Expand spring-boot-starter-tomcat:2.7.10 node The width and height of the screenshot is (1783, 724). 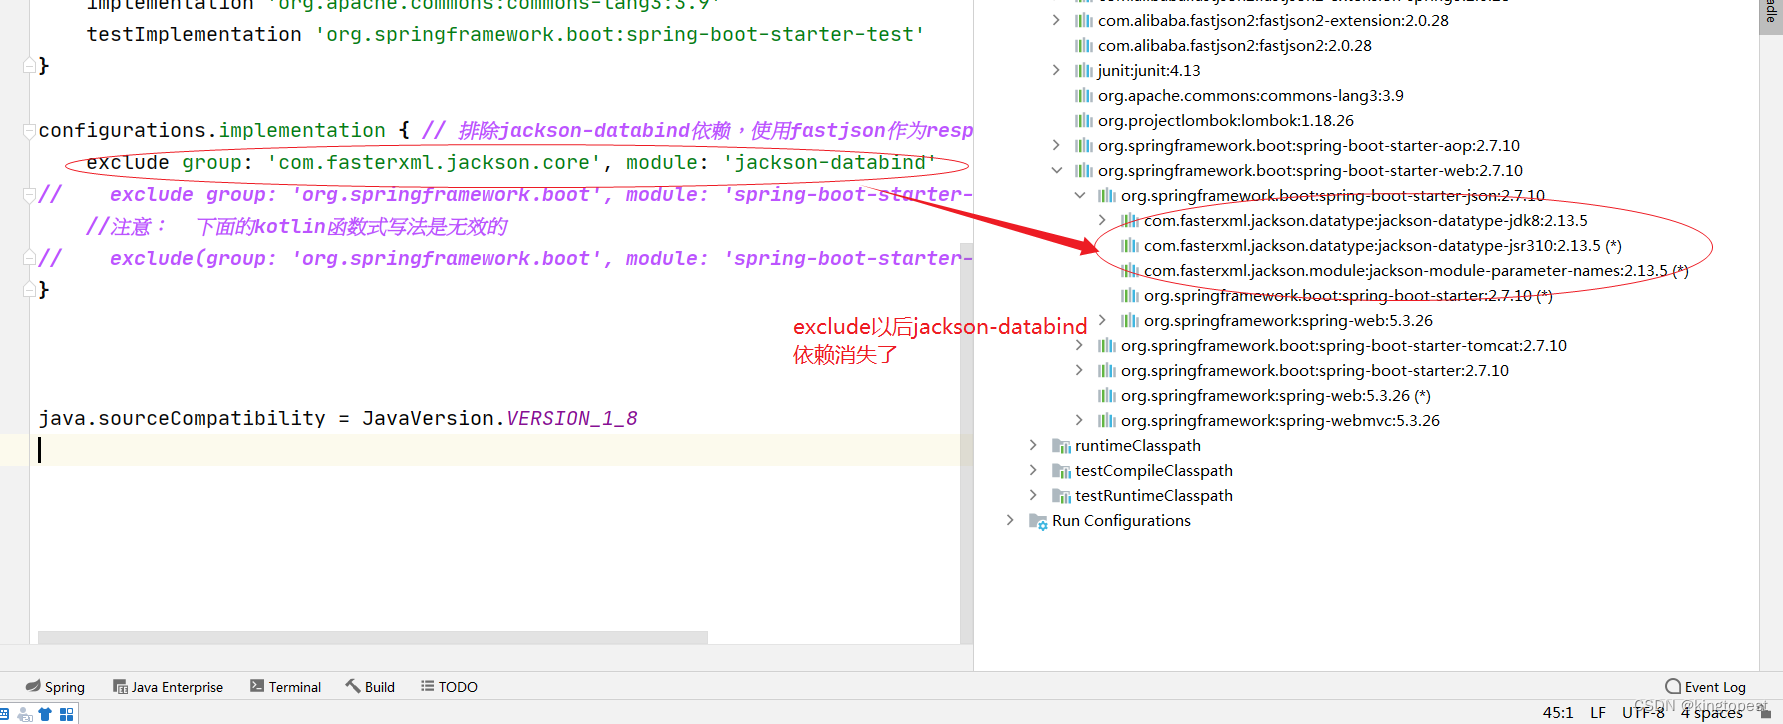coord(1079,345)
